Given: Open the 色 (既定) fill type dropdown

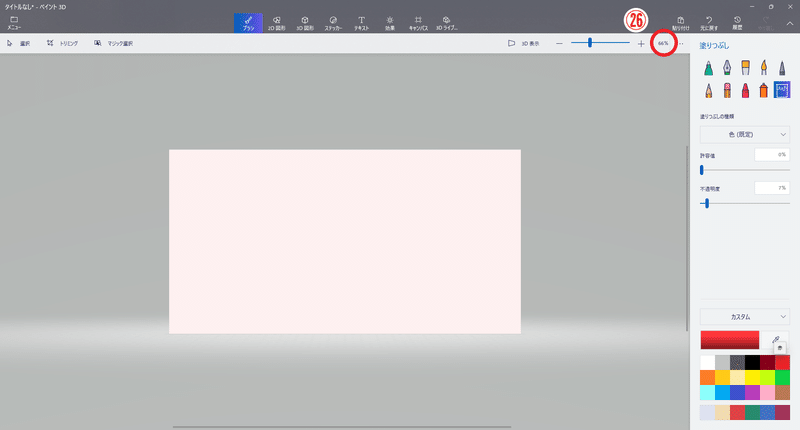Looking at the screenshot, I should 744,135.
